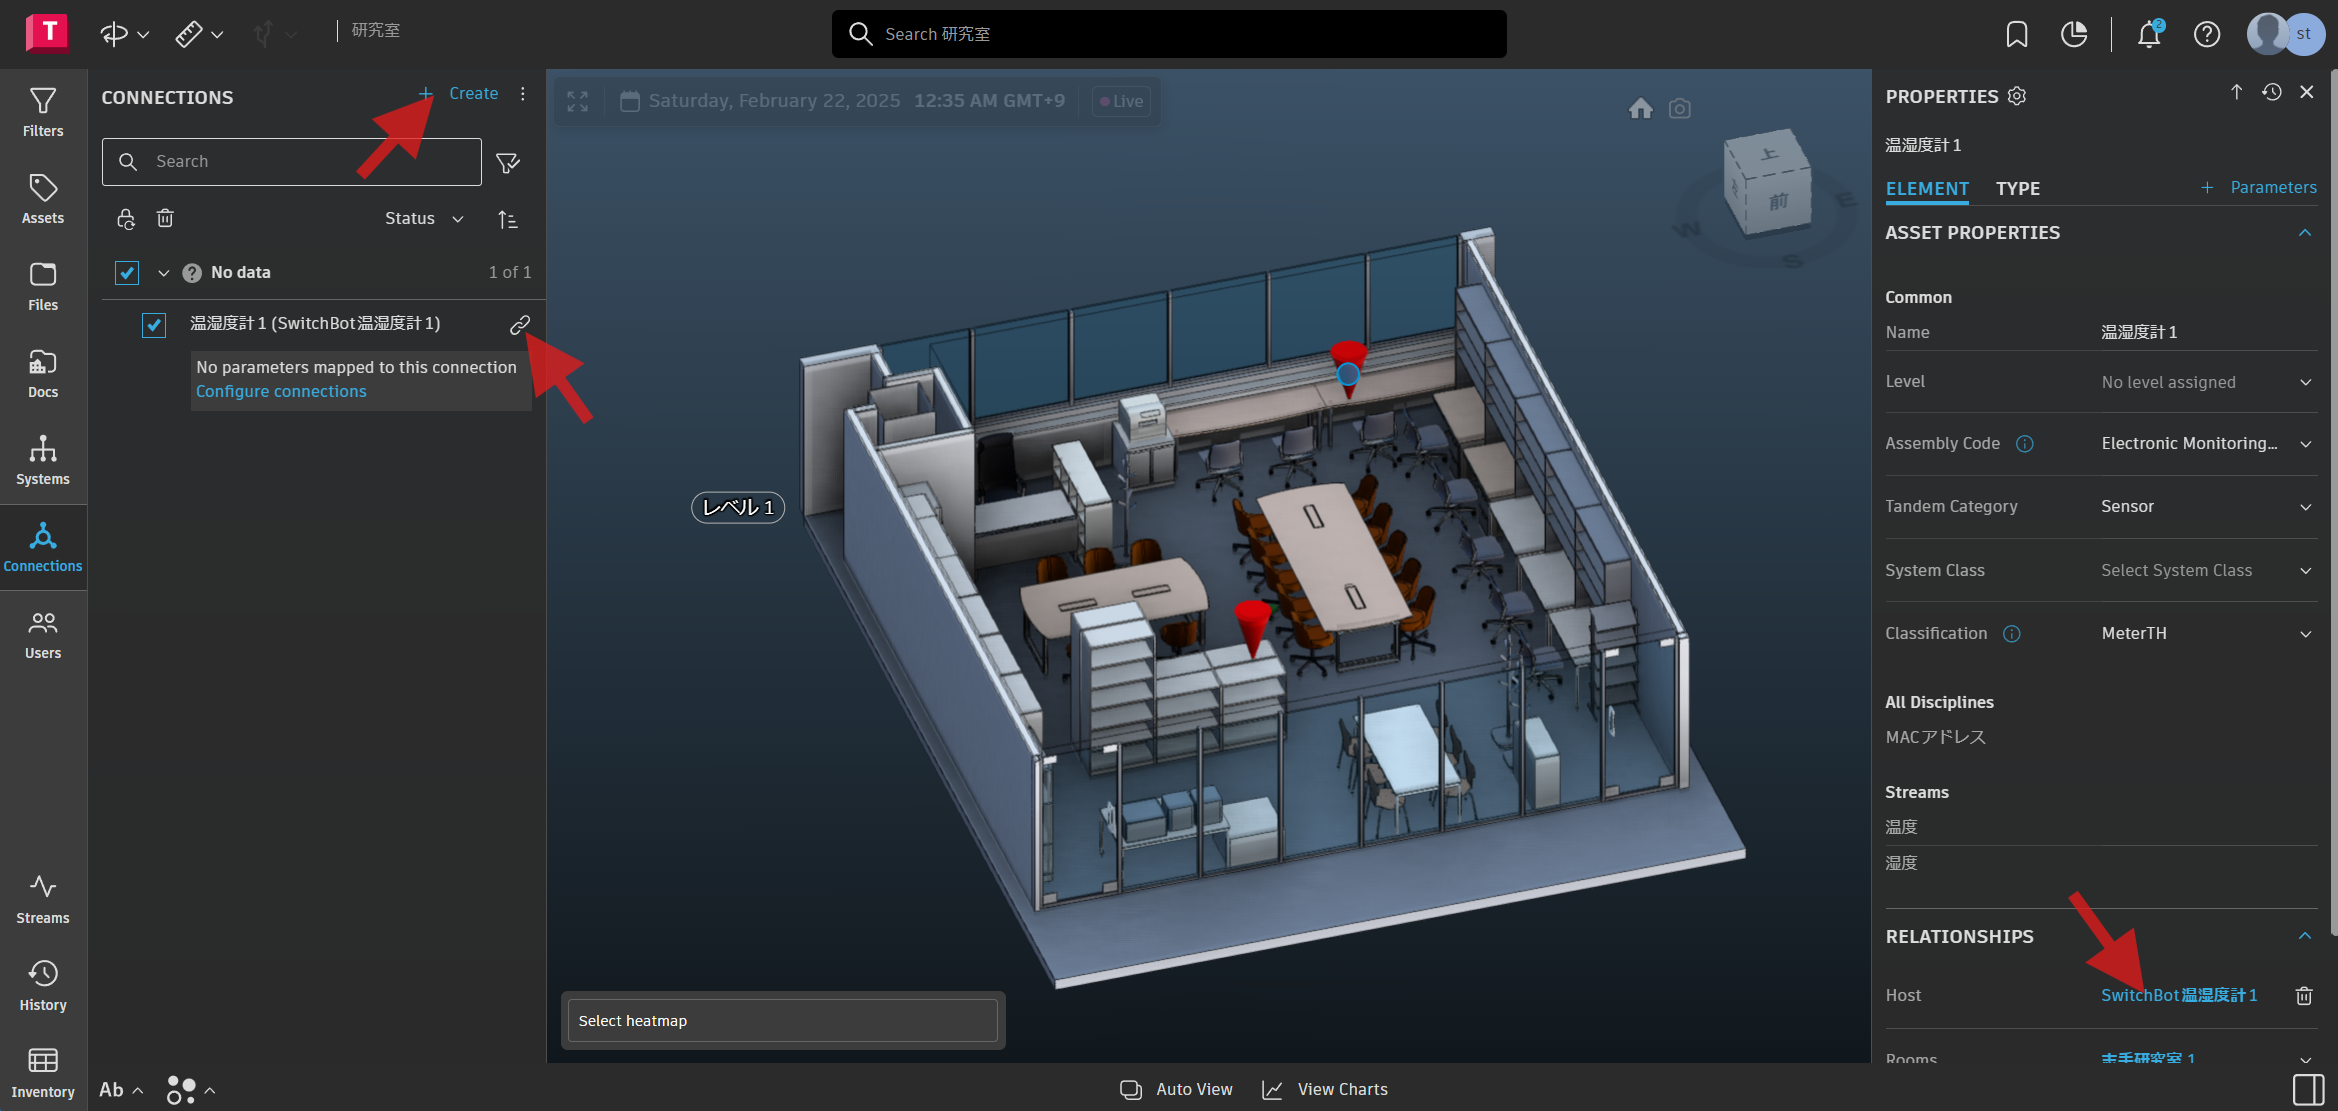Open the Filters sidebar panel
The height and width of the screenshot is (1111, 2338).
pos(43,112)
